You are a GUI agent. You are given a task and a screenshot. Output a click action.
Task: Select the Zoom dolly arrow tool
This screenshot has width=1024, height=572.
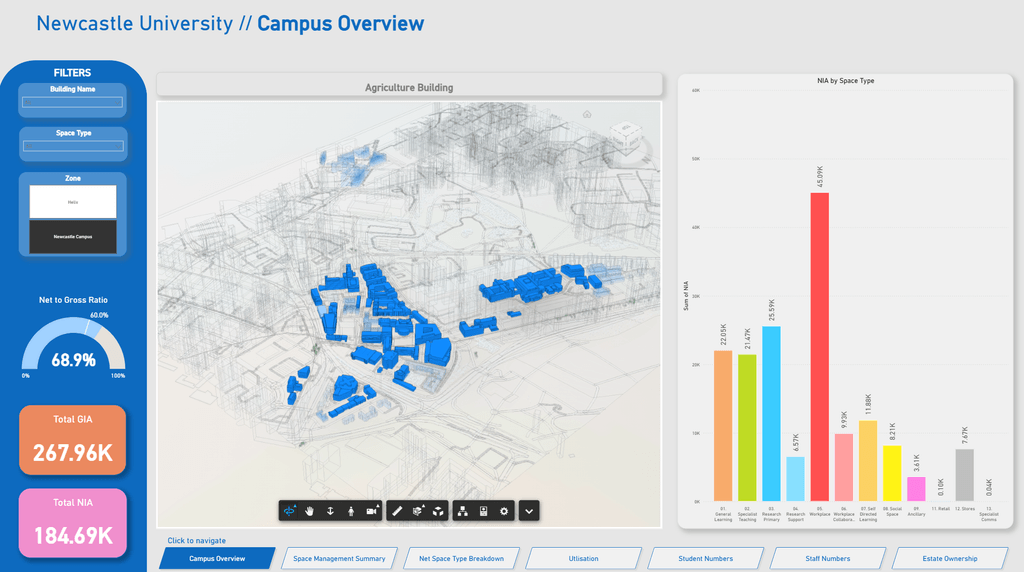tap(330, 511)
